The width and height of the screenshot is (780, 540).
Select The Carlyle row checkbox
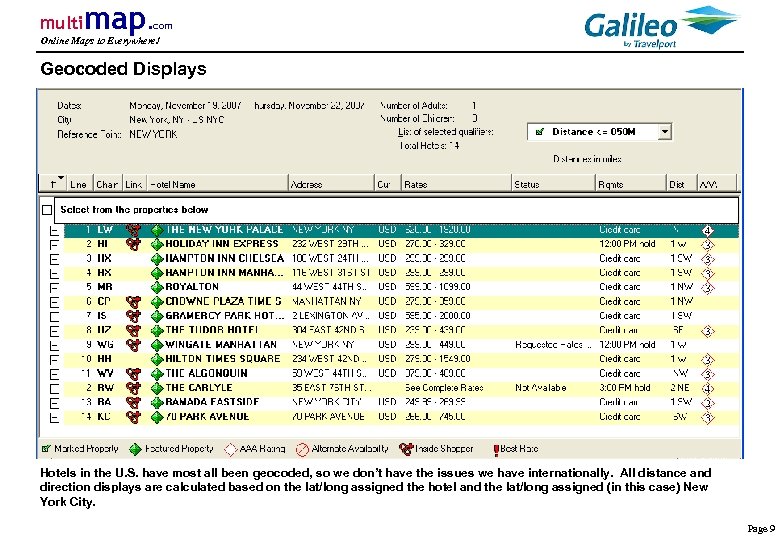click(54, 389)
